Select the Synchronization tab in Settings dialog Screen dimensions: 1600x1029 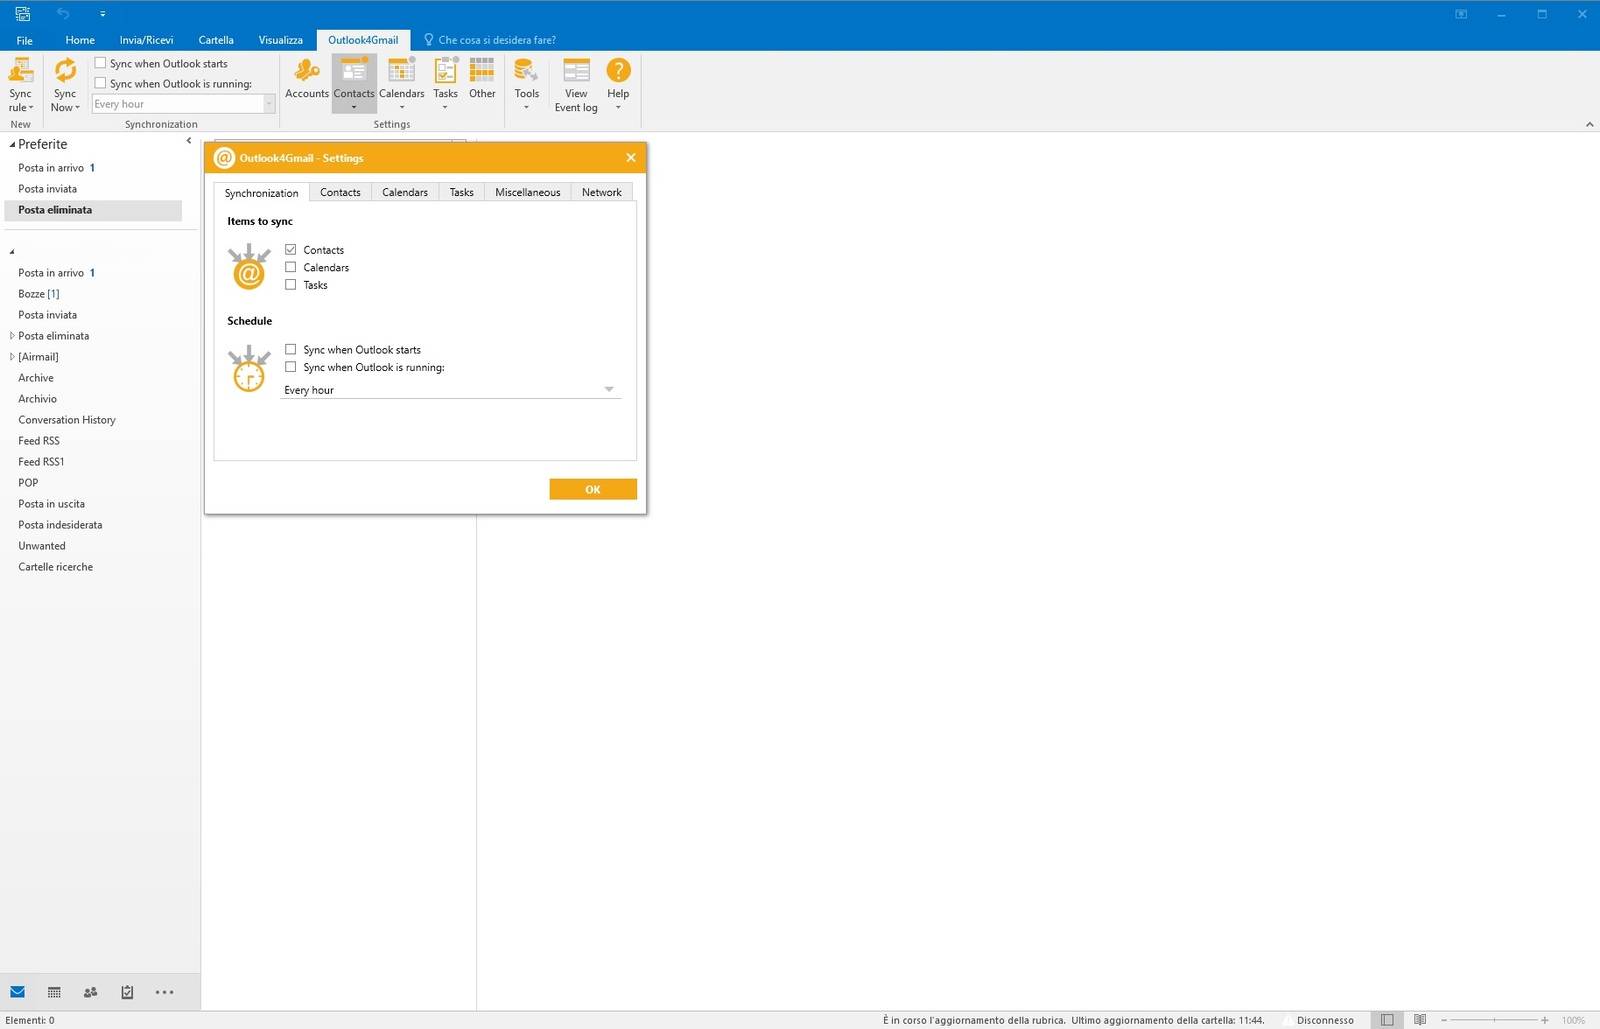[x=261, y=192]
